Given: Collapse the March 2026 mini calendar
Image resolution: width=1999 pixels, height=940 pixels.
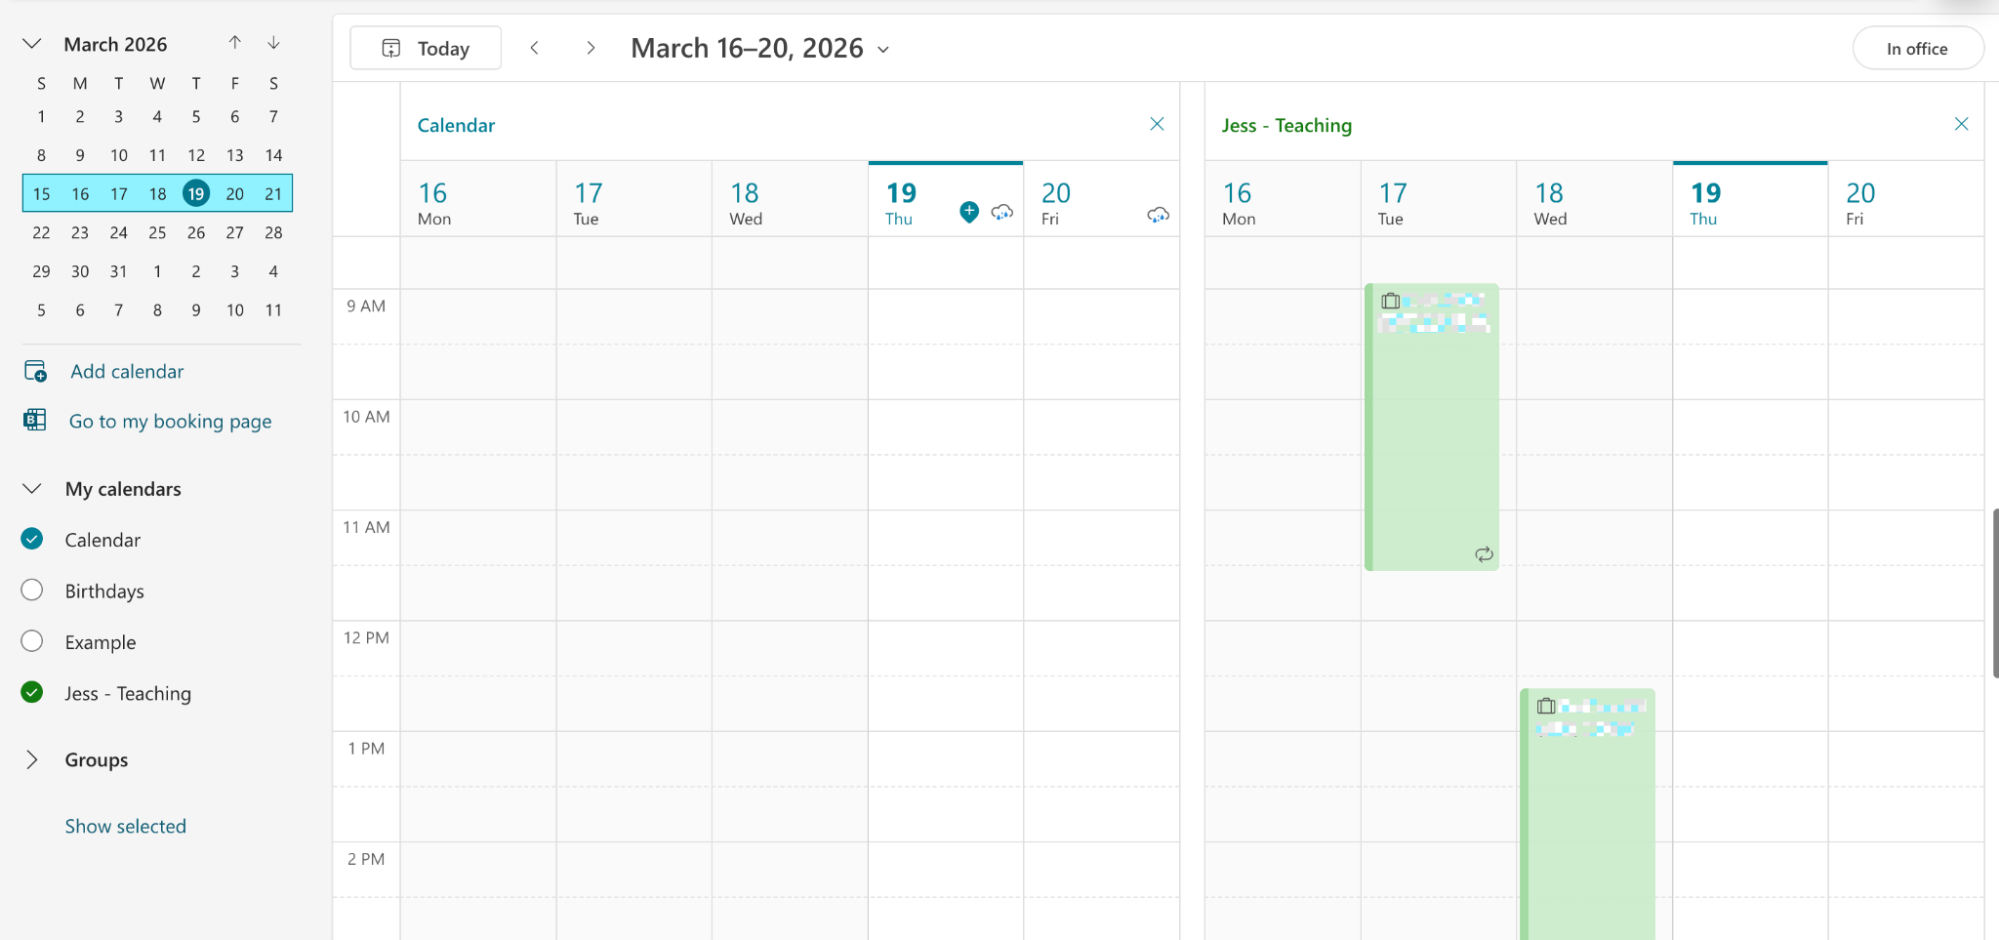Looking at the screenshot, I should point(31,43).
